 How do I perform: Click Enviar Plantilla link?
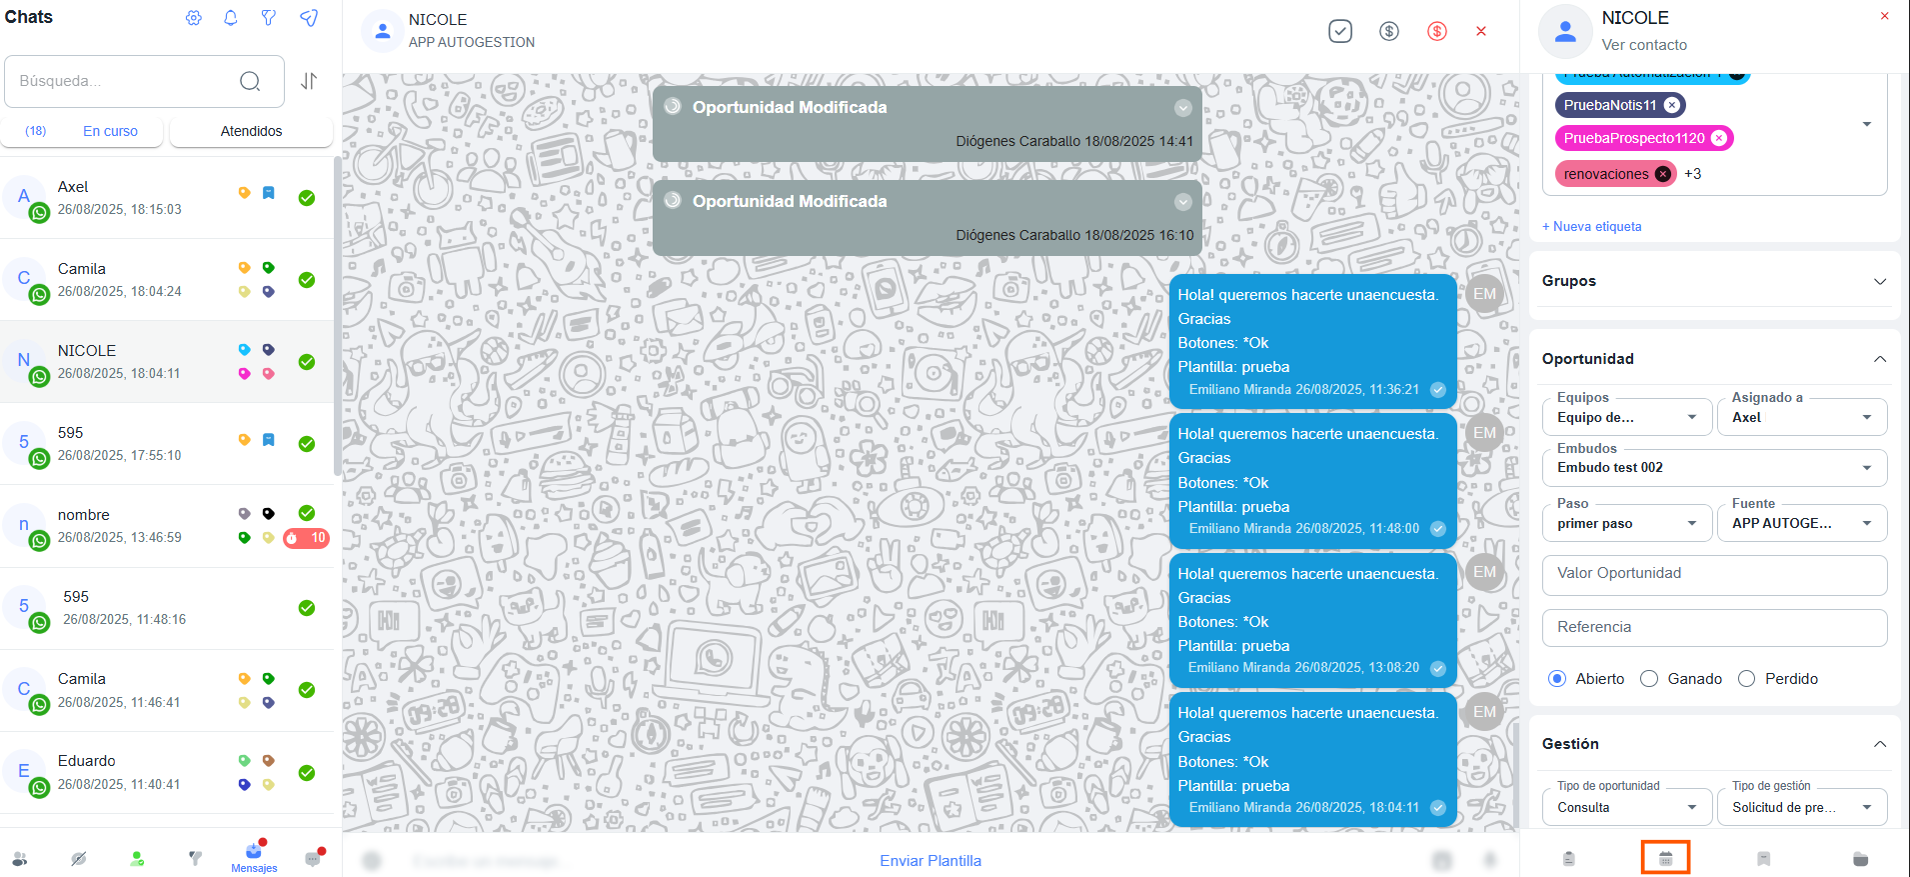click(x=930, y=860)
